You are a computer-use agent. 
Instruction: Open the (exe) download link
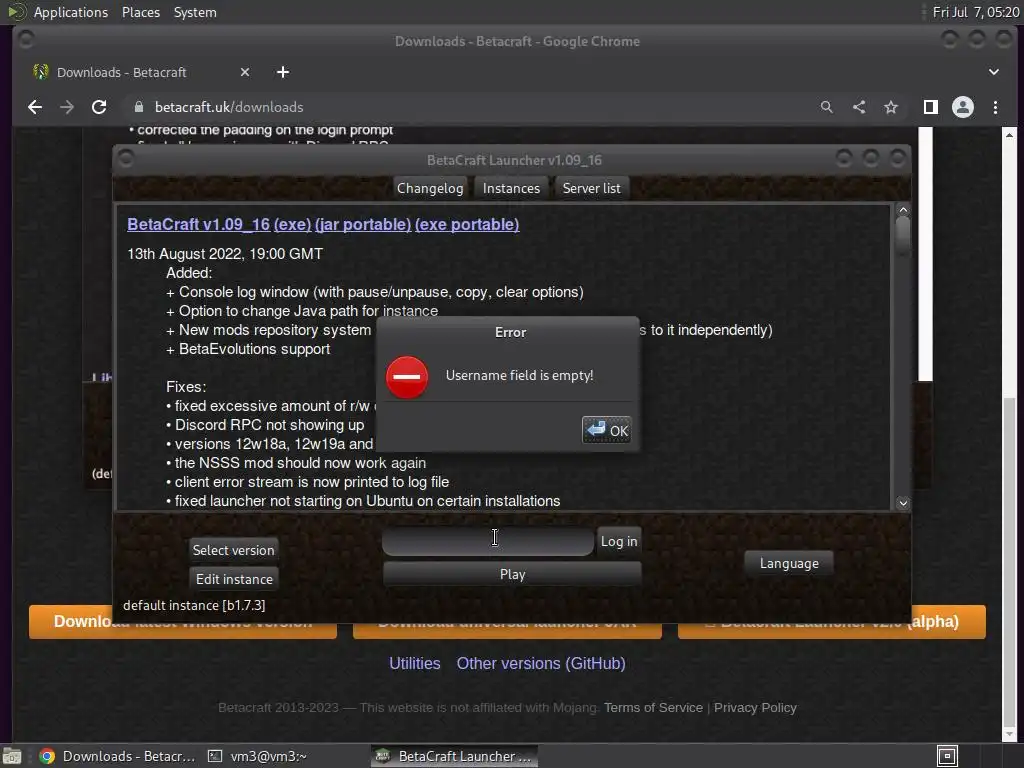point(293,225)
